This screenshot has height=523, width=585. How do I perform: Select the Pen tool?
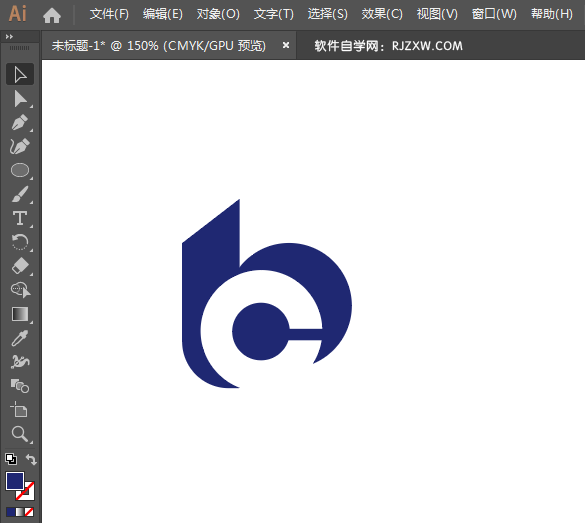[20, 123]
